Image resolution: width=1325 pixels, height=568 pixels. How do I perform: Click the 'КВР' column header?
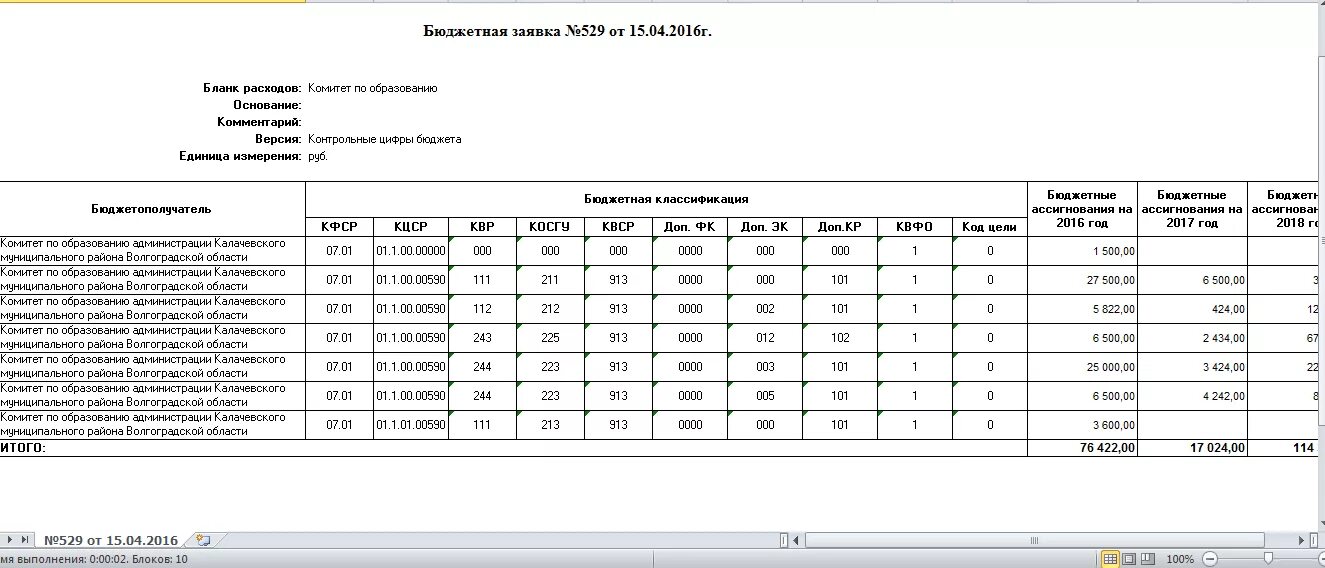point(482,227)
